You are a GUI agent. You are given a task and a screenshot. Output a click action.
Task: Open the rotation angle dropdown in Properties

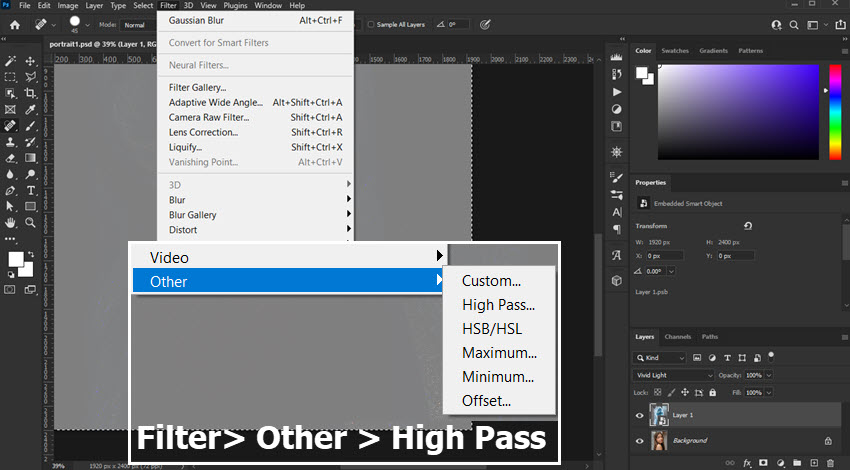pos(672,271)
